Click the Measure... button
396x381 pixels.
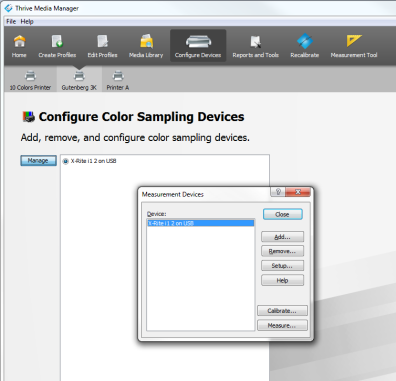[x=282, y=325]
